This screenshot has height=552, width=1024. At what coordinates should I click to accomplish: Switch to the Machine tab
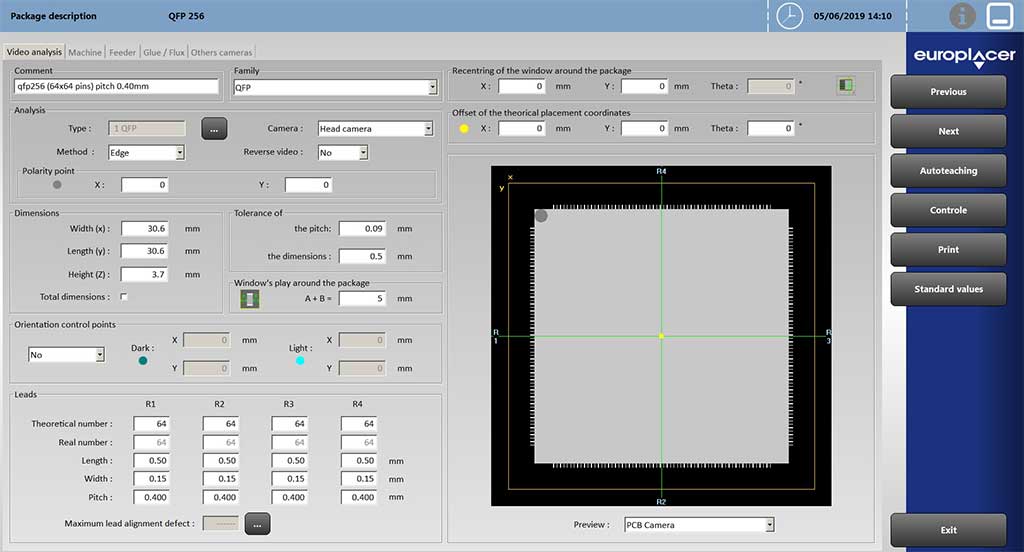[85, 52]
